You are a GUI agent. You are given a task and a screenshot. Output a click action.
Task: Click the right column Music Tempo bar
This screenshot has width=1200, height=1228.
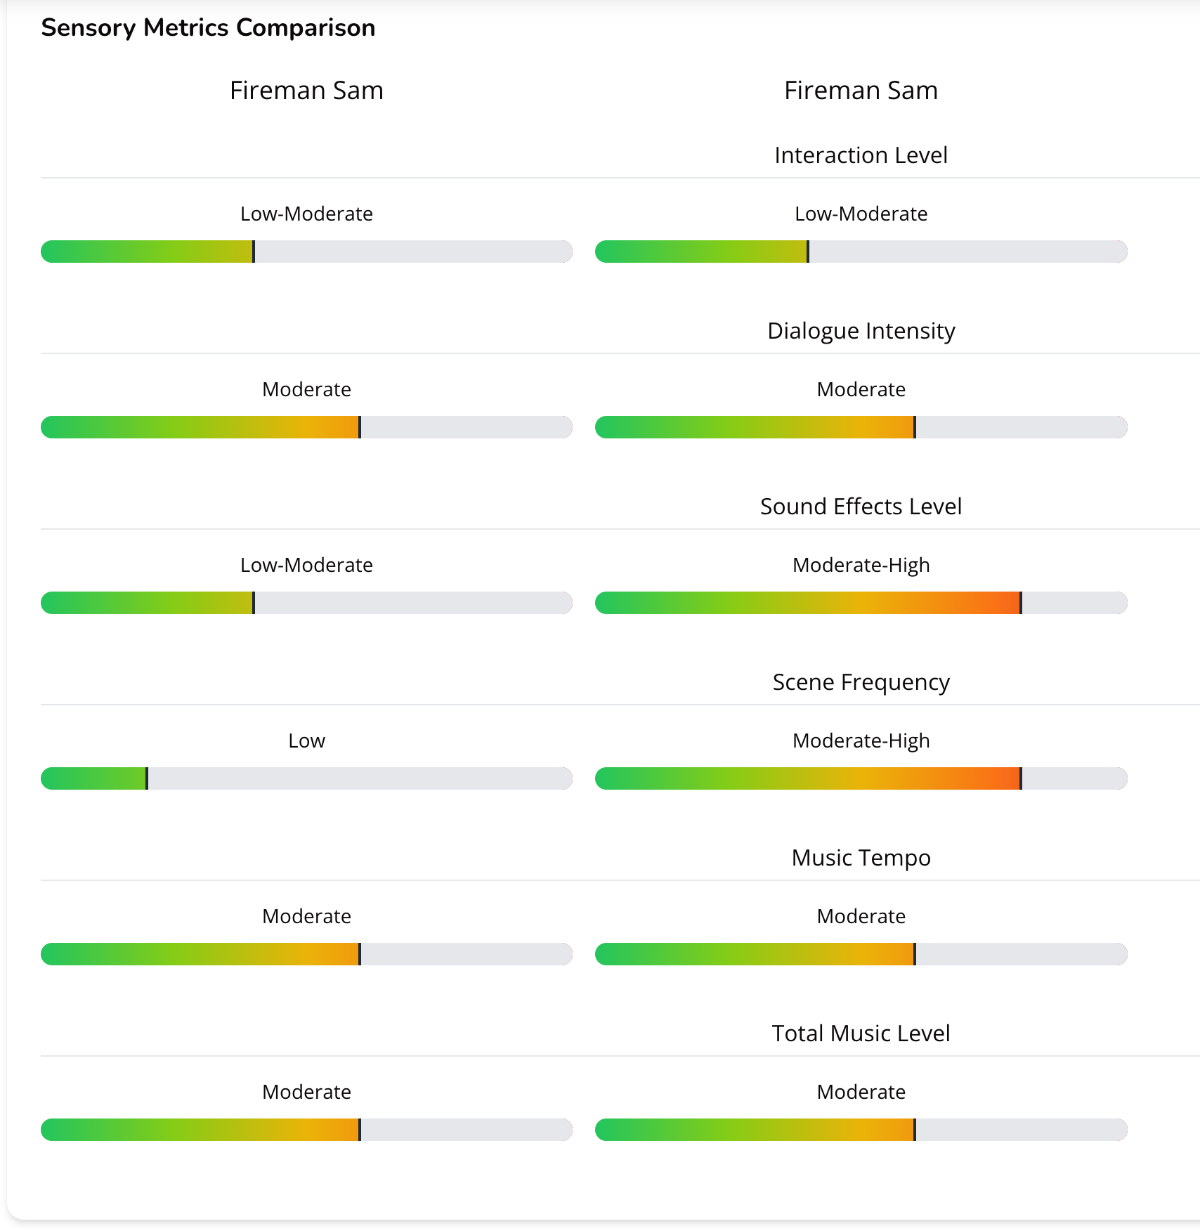coord(861,955)
